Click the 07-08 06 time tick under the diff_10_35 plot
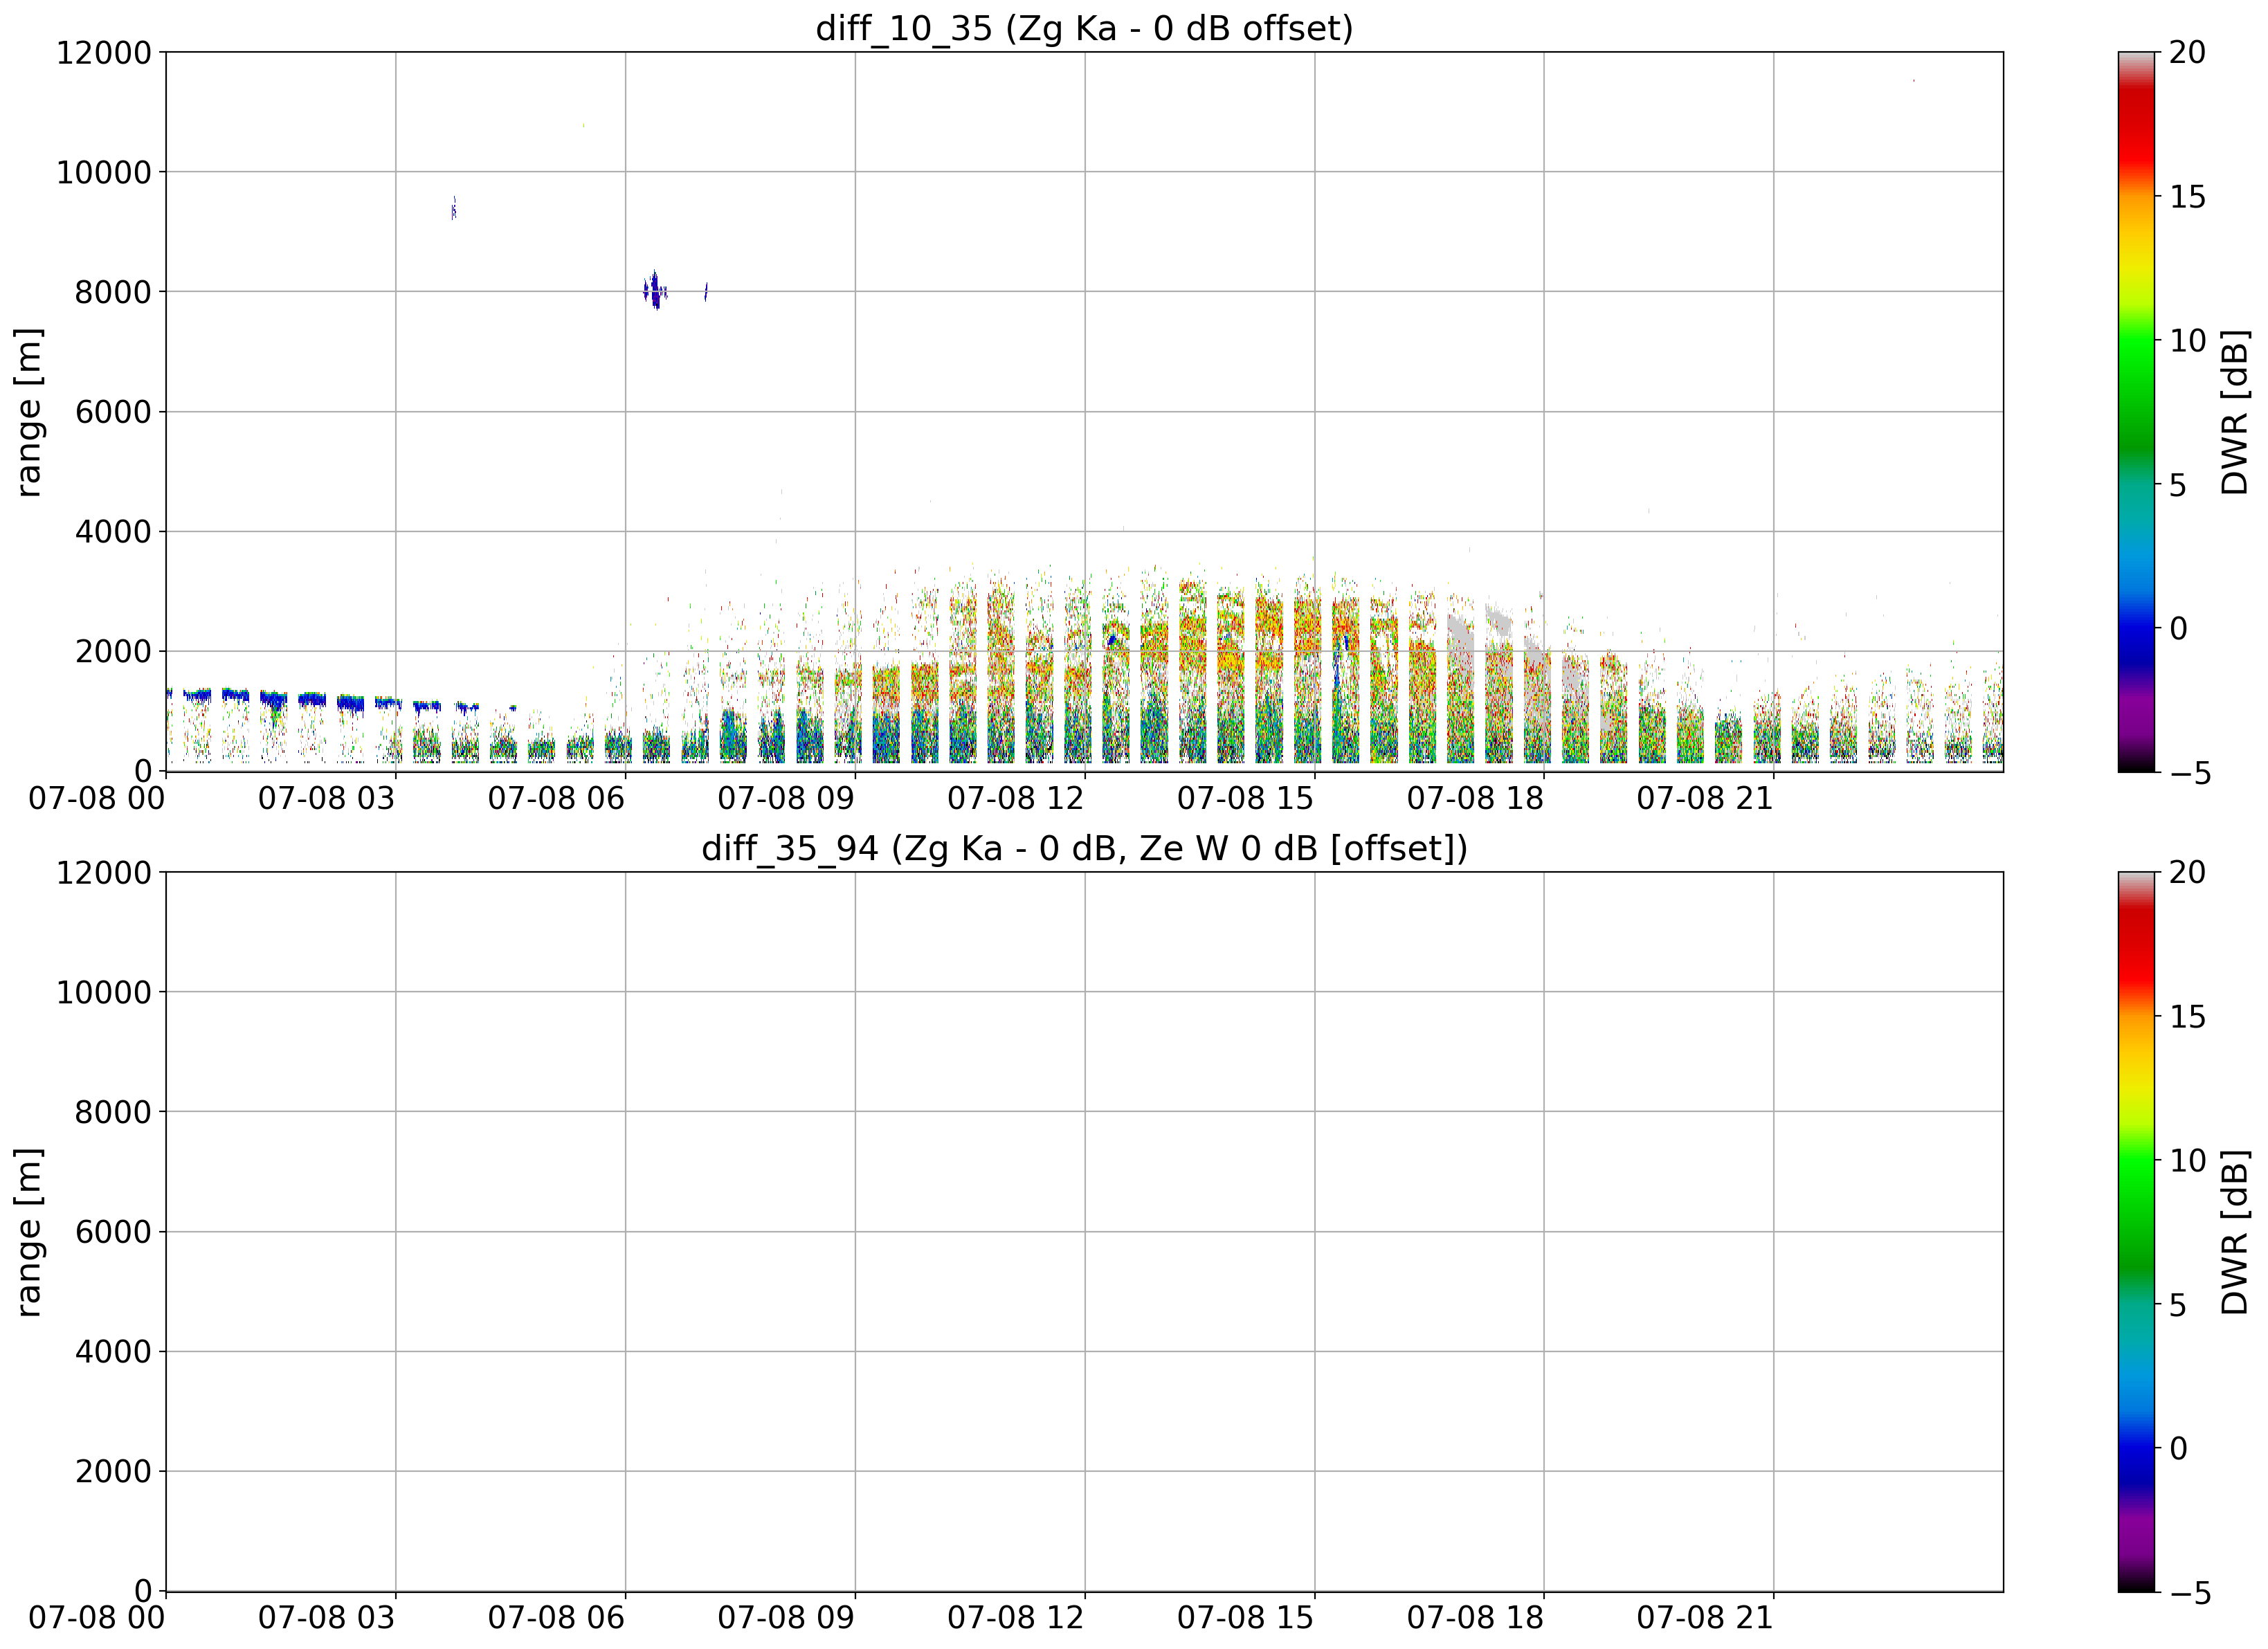Image resolution: width=2268 pixels, height=1649 pixels. [x=557, y=799]
